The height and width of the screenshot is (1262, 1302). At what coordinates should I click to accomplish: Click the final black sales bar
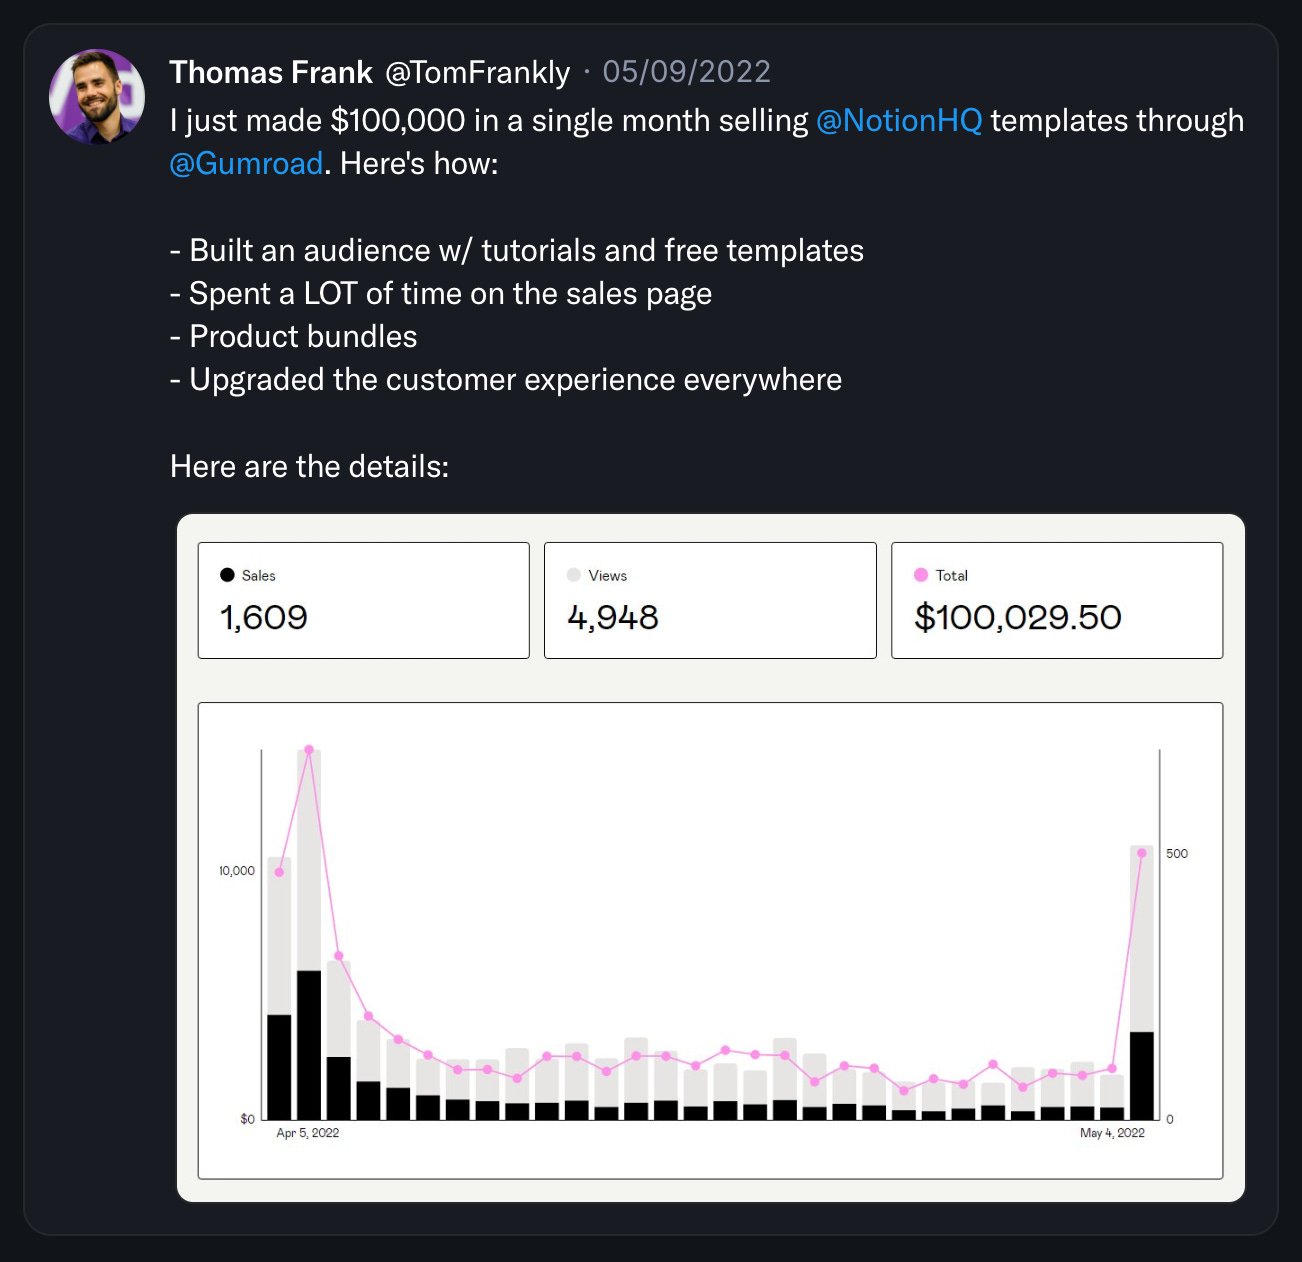click(1141, 1075)
